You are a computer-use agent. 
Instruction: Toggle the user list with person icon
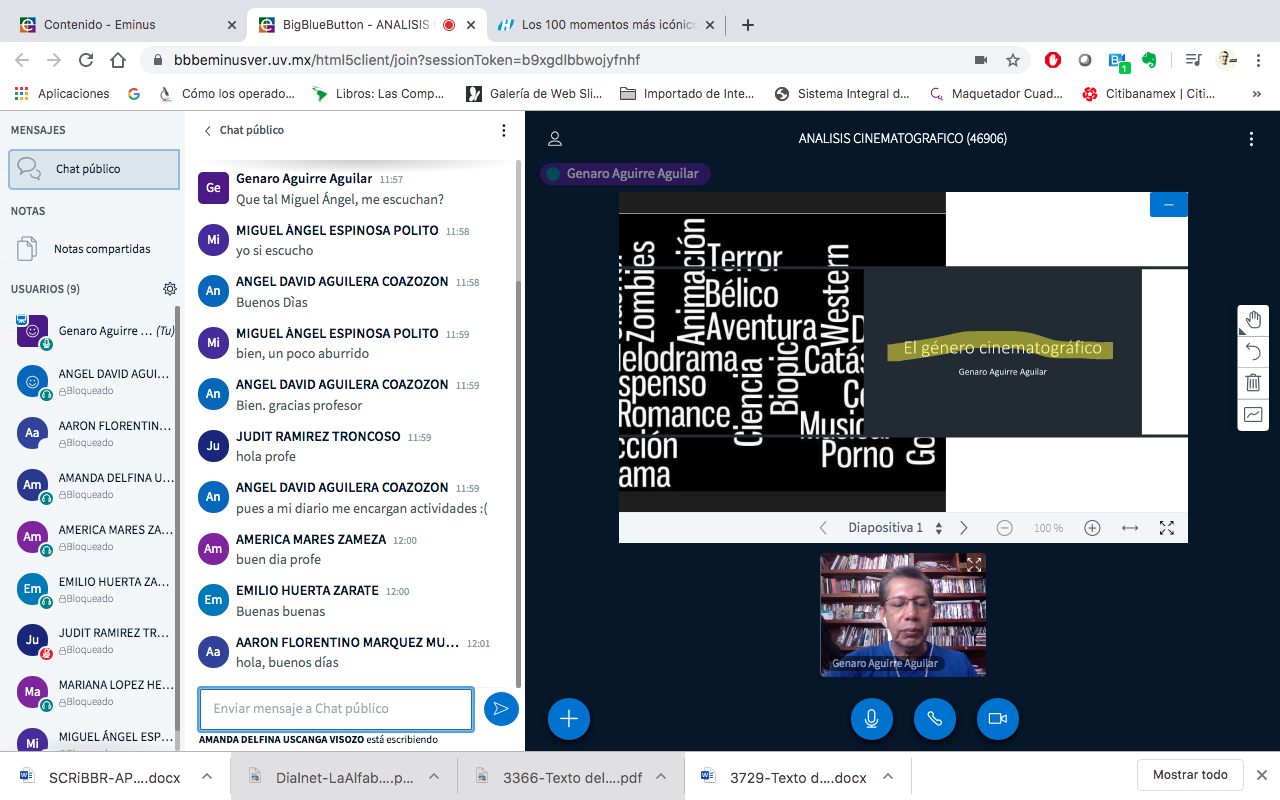click(555, 139)
